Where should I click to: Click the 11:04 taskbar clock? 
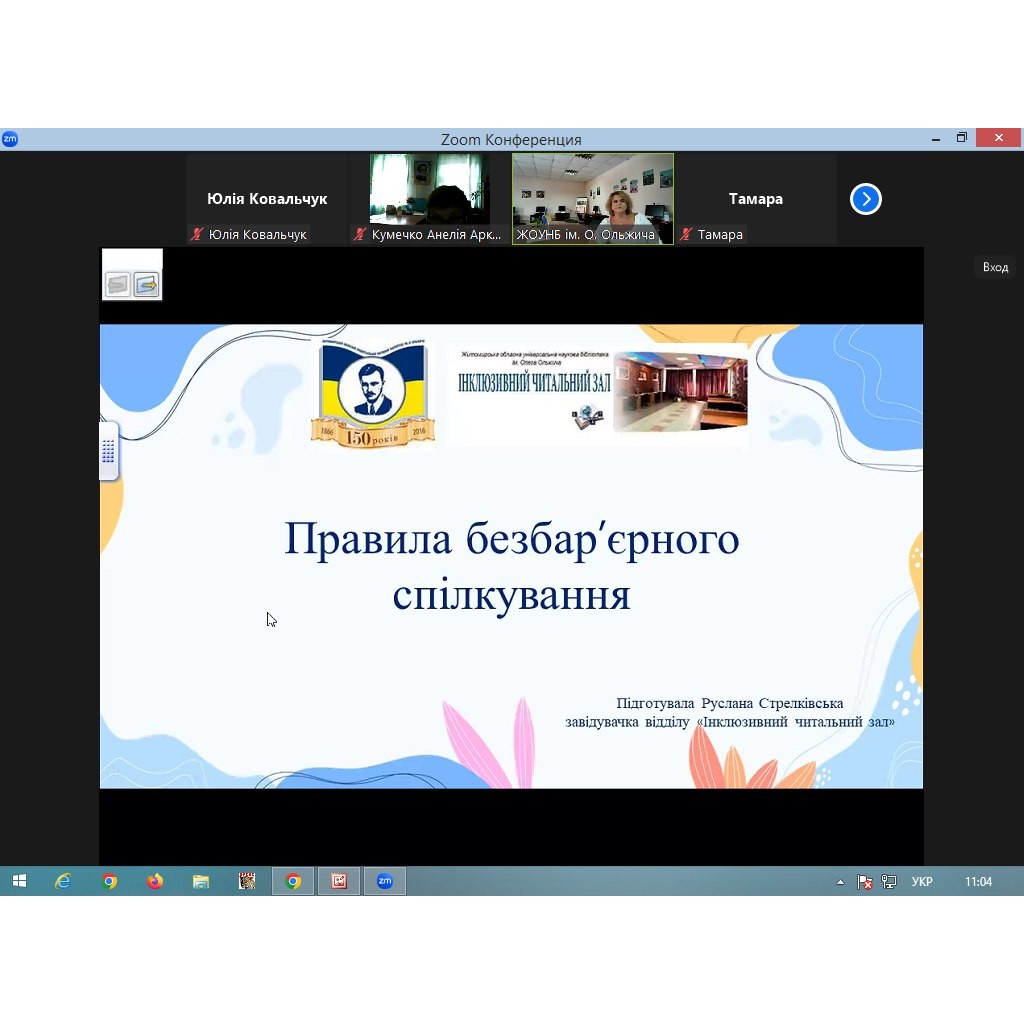pos(978,882)
